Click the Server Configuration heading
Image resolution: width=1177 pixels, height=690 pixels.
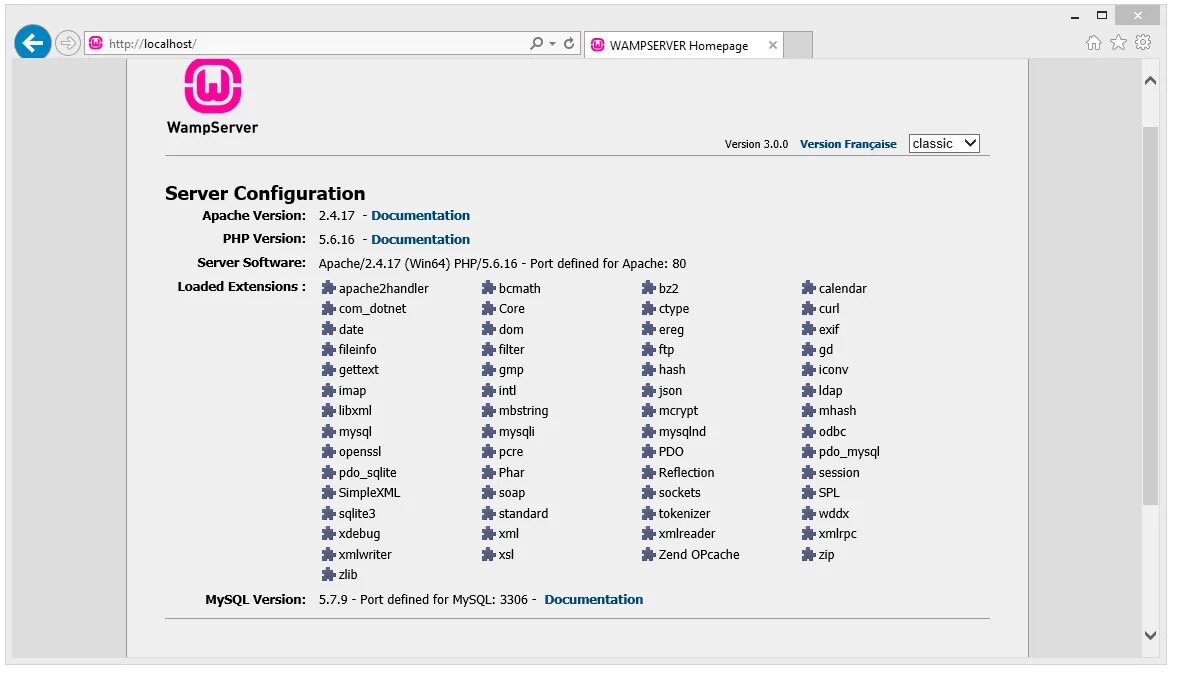click(265, 194)
